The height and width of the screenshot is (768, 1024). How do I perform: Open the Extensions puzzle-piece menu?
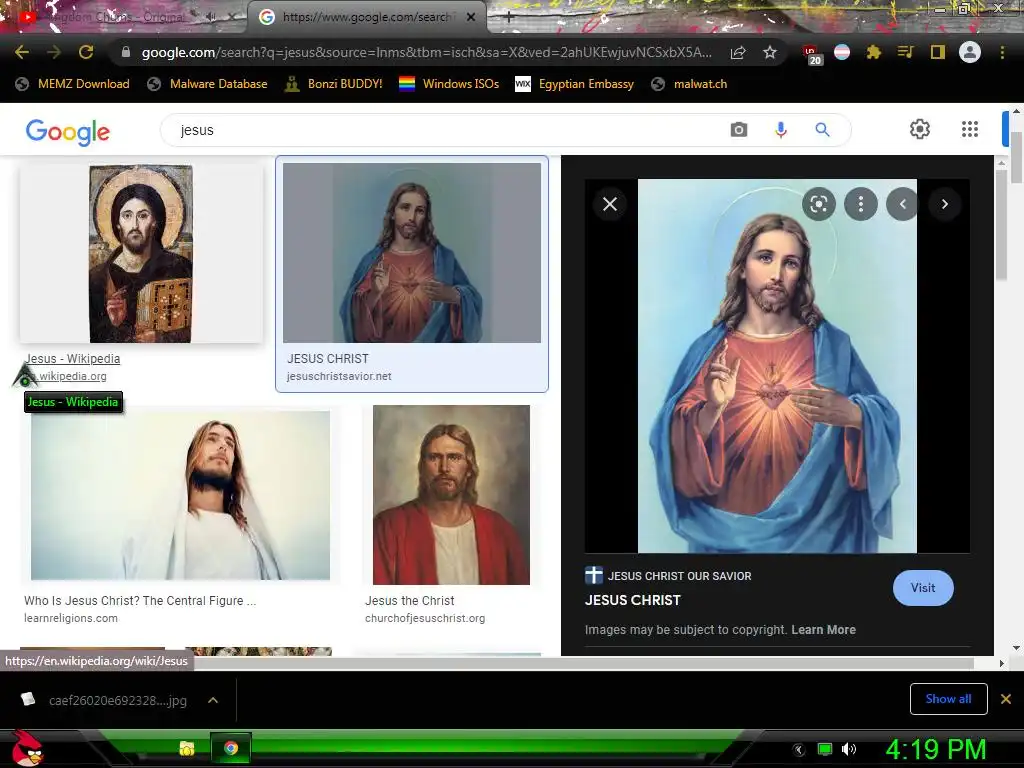click(874, 52)
